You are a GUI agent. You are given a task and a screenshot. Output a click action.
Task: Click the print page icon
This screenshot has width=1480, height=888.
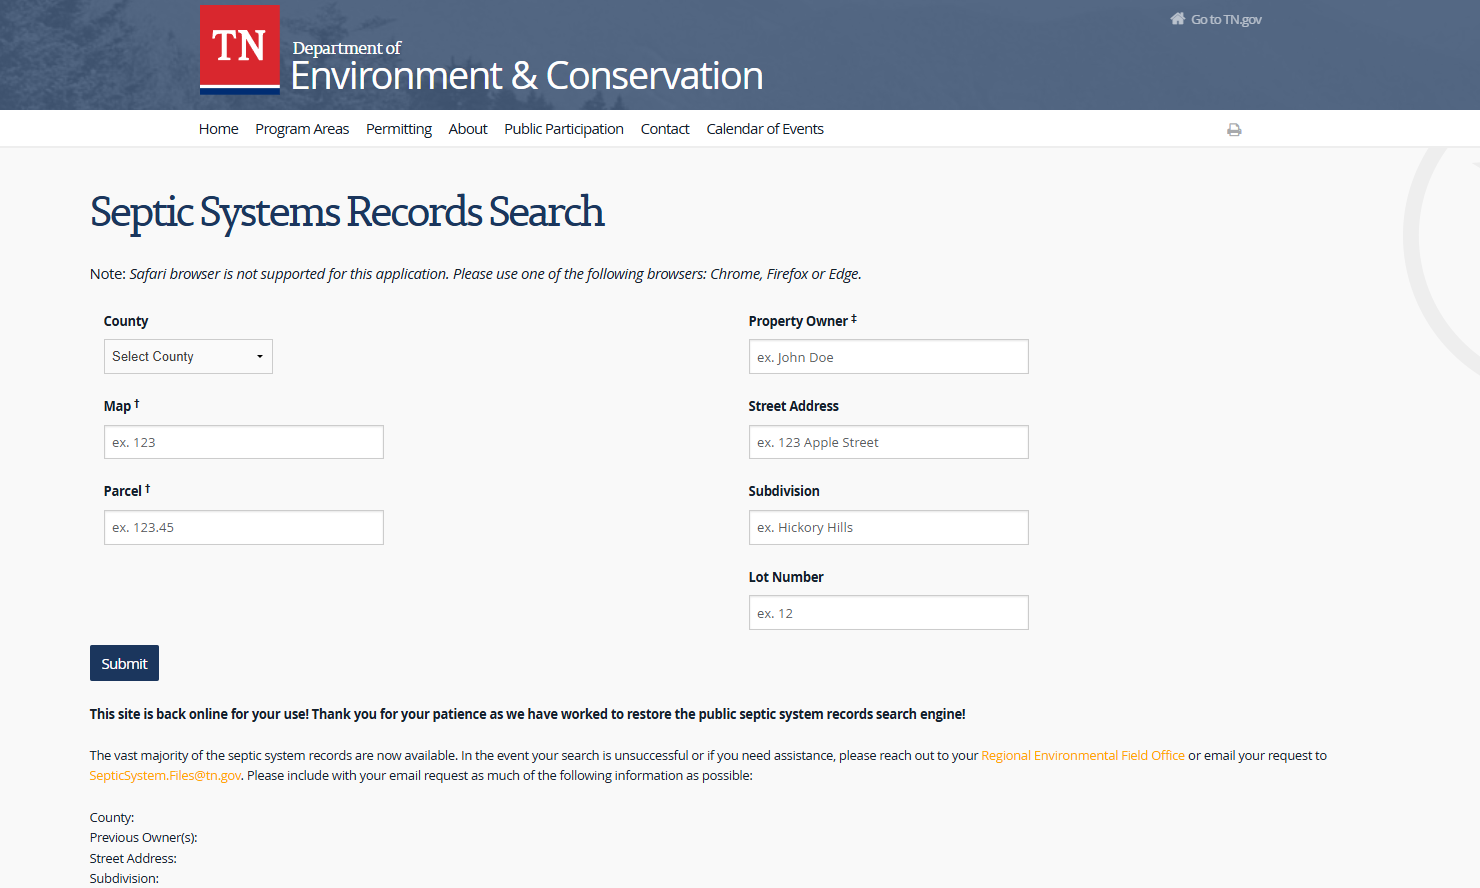tap(1234, 130)
